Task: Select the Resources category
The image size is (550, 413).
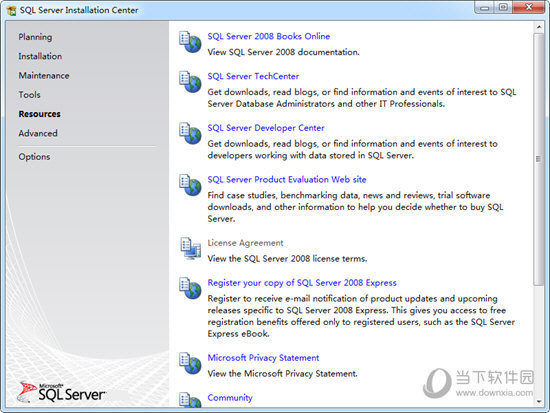Action: tap(39, 114)
